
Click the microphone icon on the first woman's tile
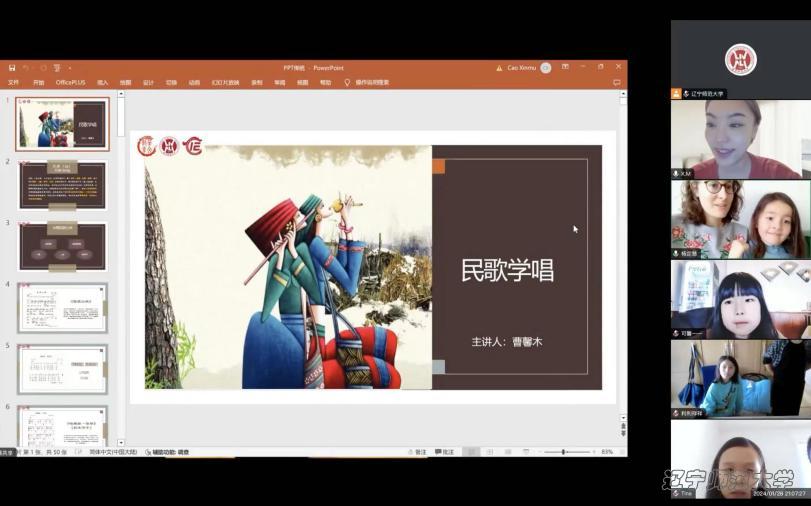676,174
